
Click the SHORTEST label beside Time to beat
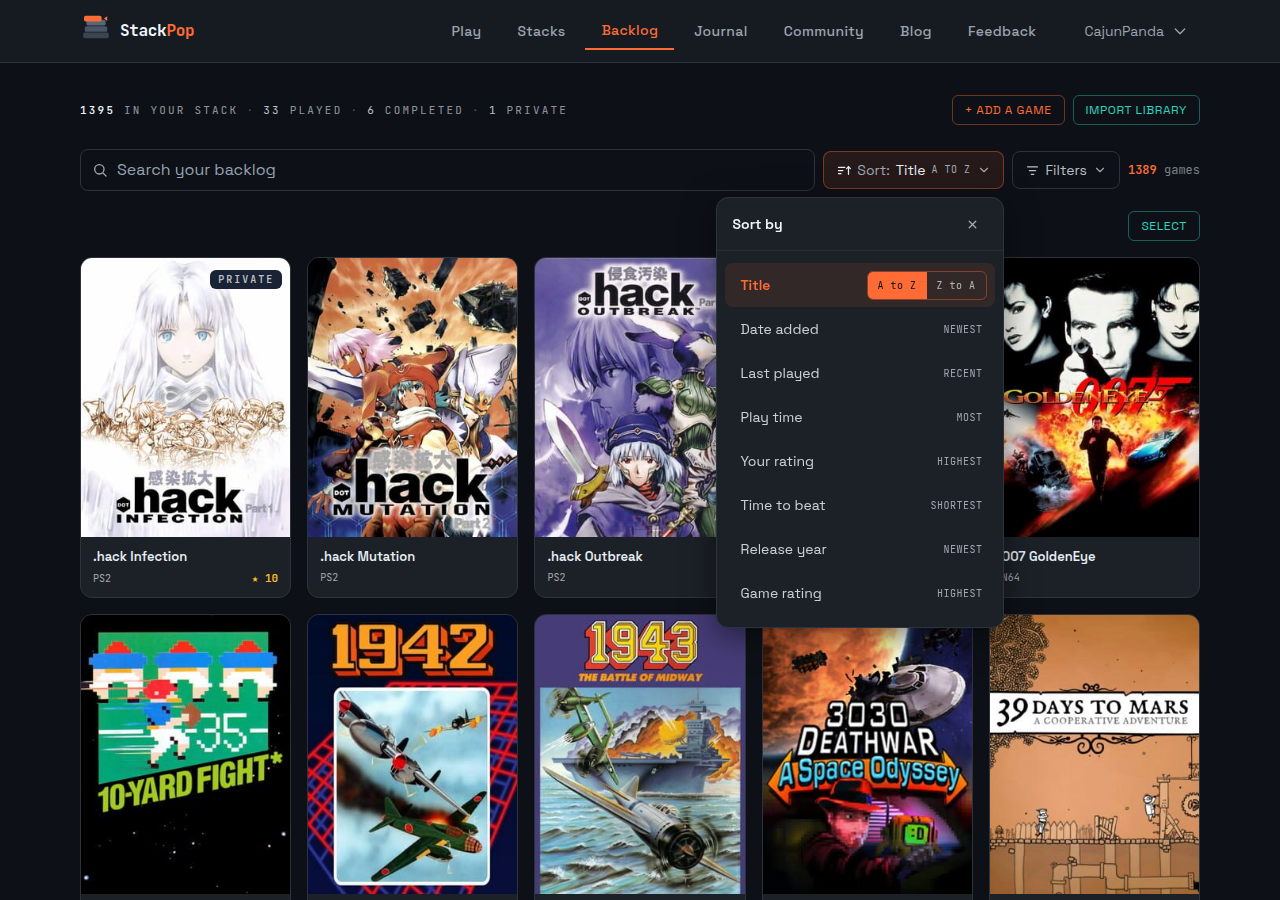tap(956, 506)
